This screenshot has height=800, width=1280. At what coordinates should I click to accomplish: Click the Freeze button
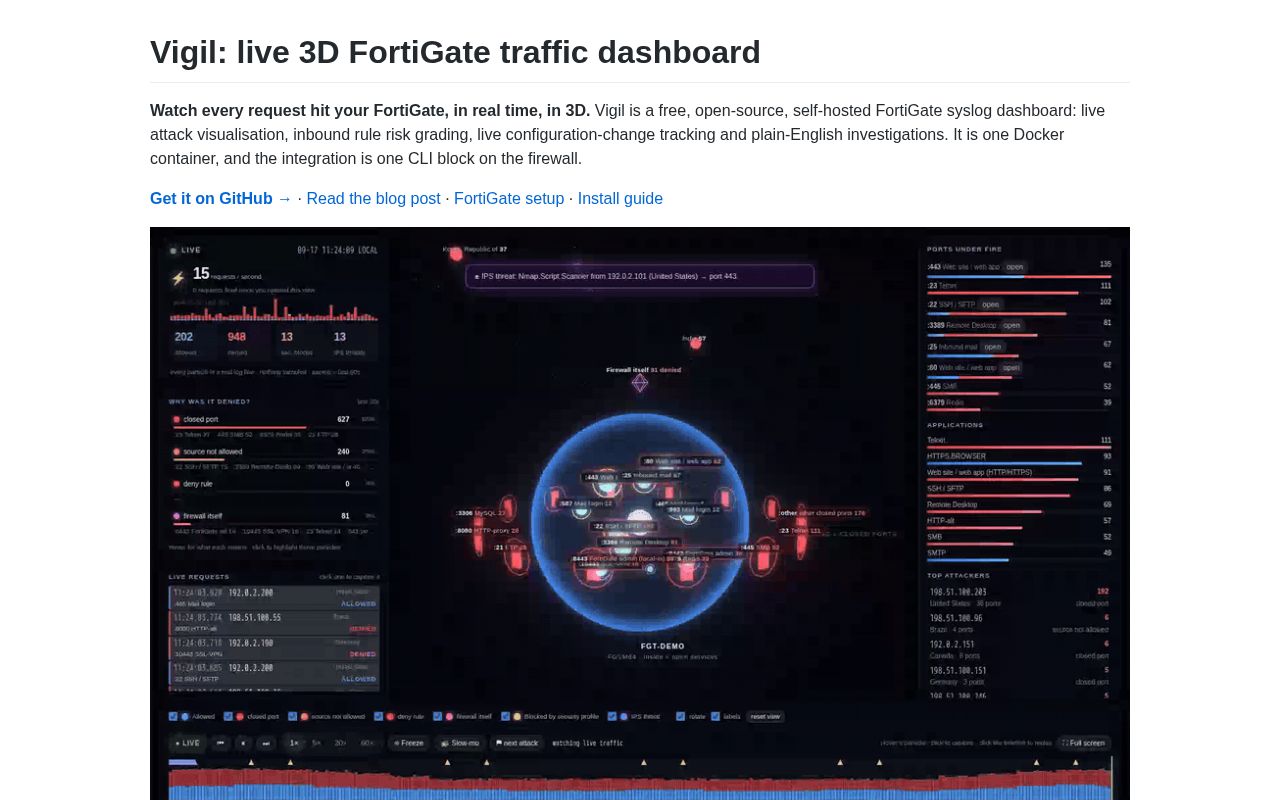(x=408, y=743)
